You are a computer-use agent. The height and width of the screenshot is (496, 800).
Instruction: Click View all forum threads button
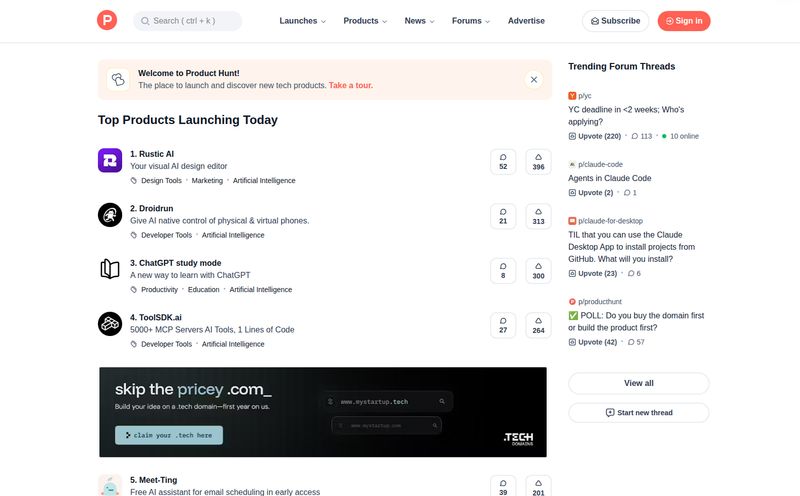(x=639, y=383)
